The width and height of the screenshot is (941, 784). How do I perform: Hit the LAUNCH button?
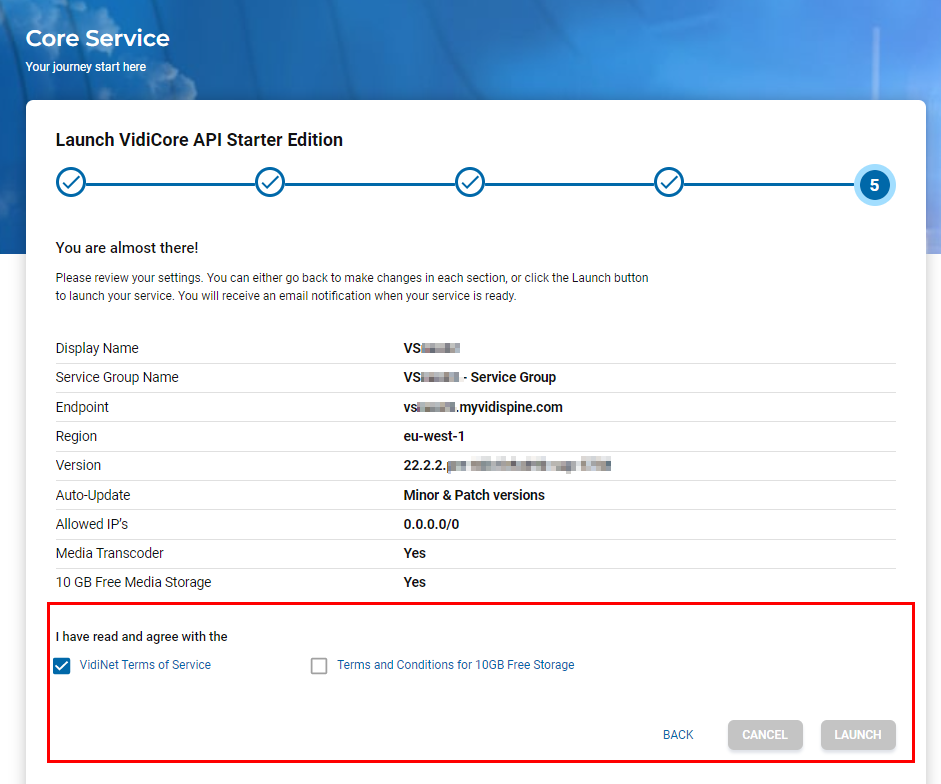(x=858, y=735)
